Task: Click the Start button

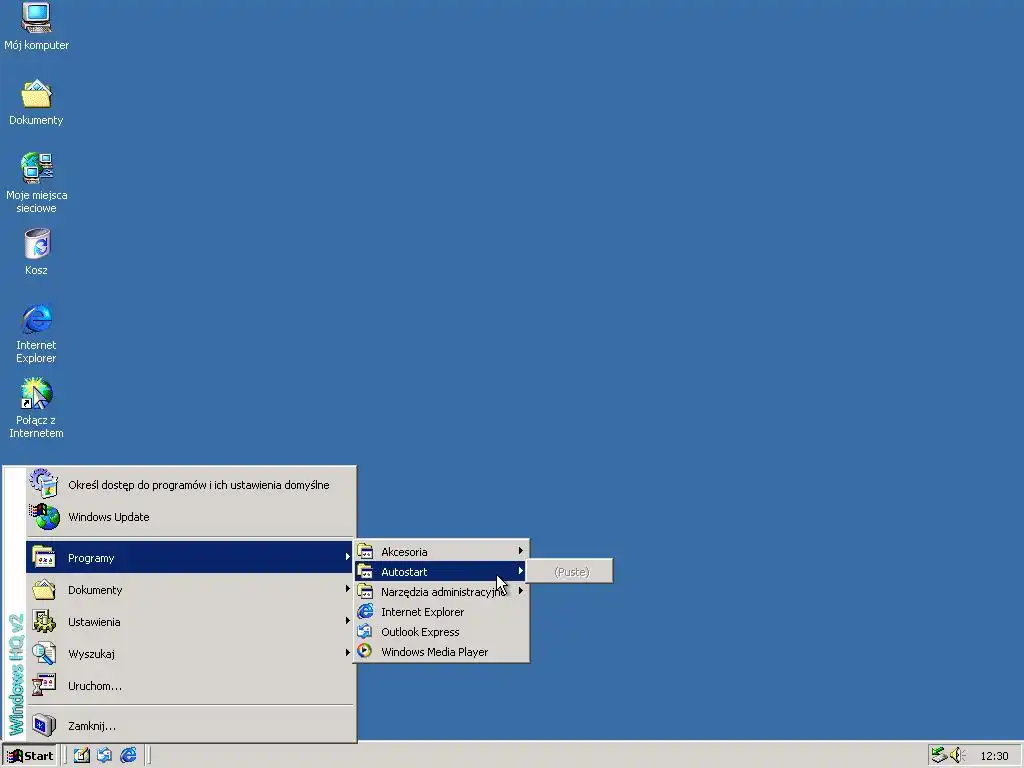Action: 29,756
